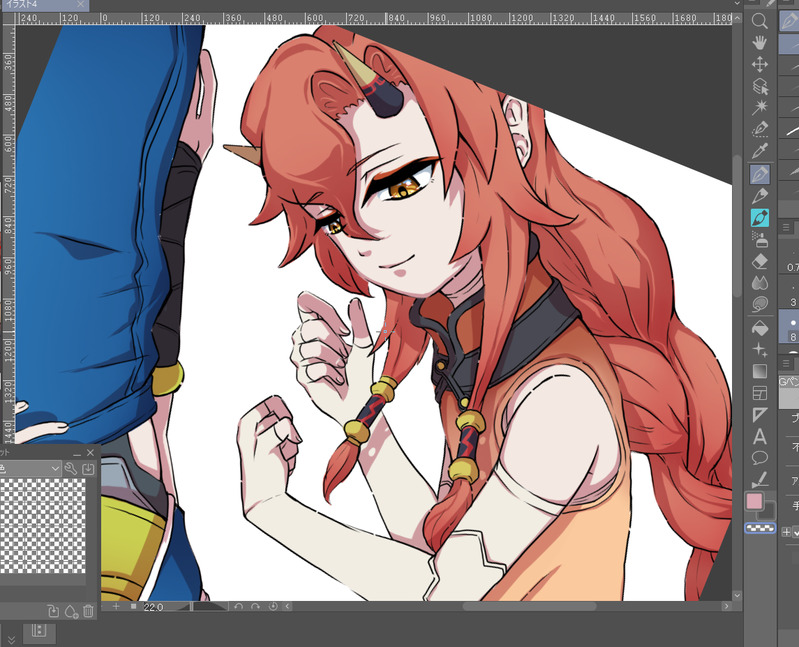Fit canvas with square button

[134, 606]
